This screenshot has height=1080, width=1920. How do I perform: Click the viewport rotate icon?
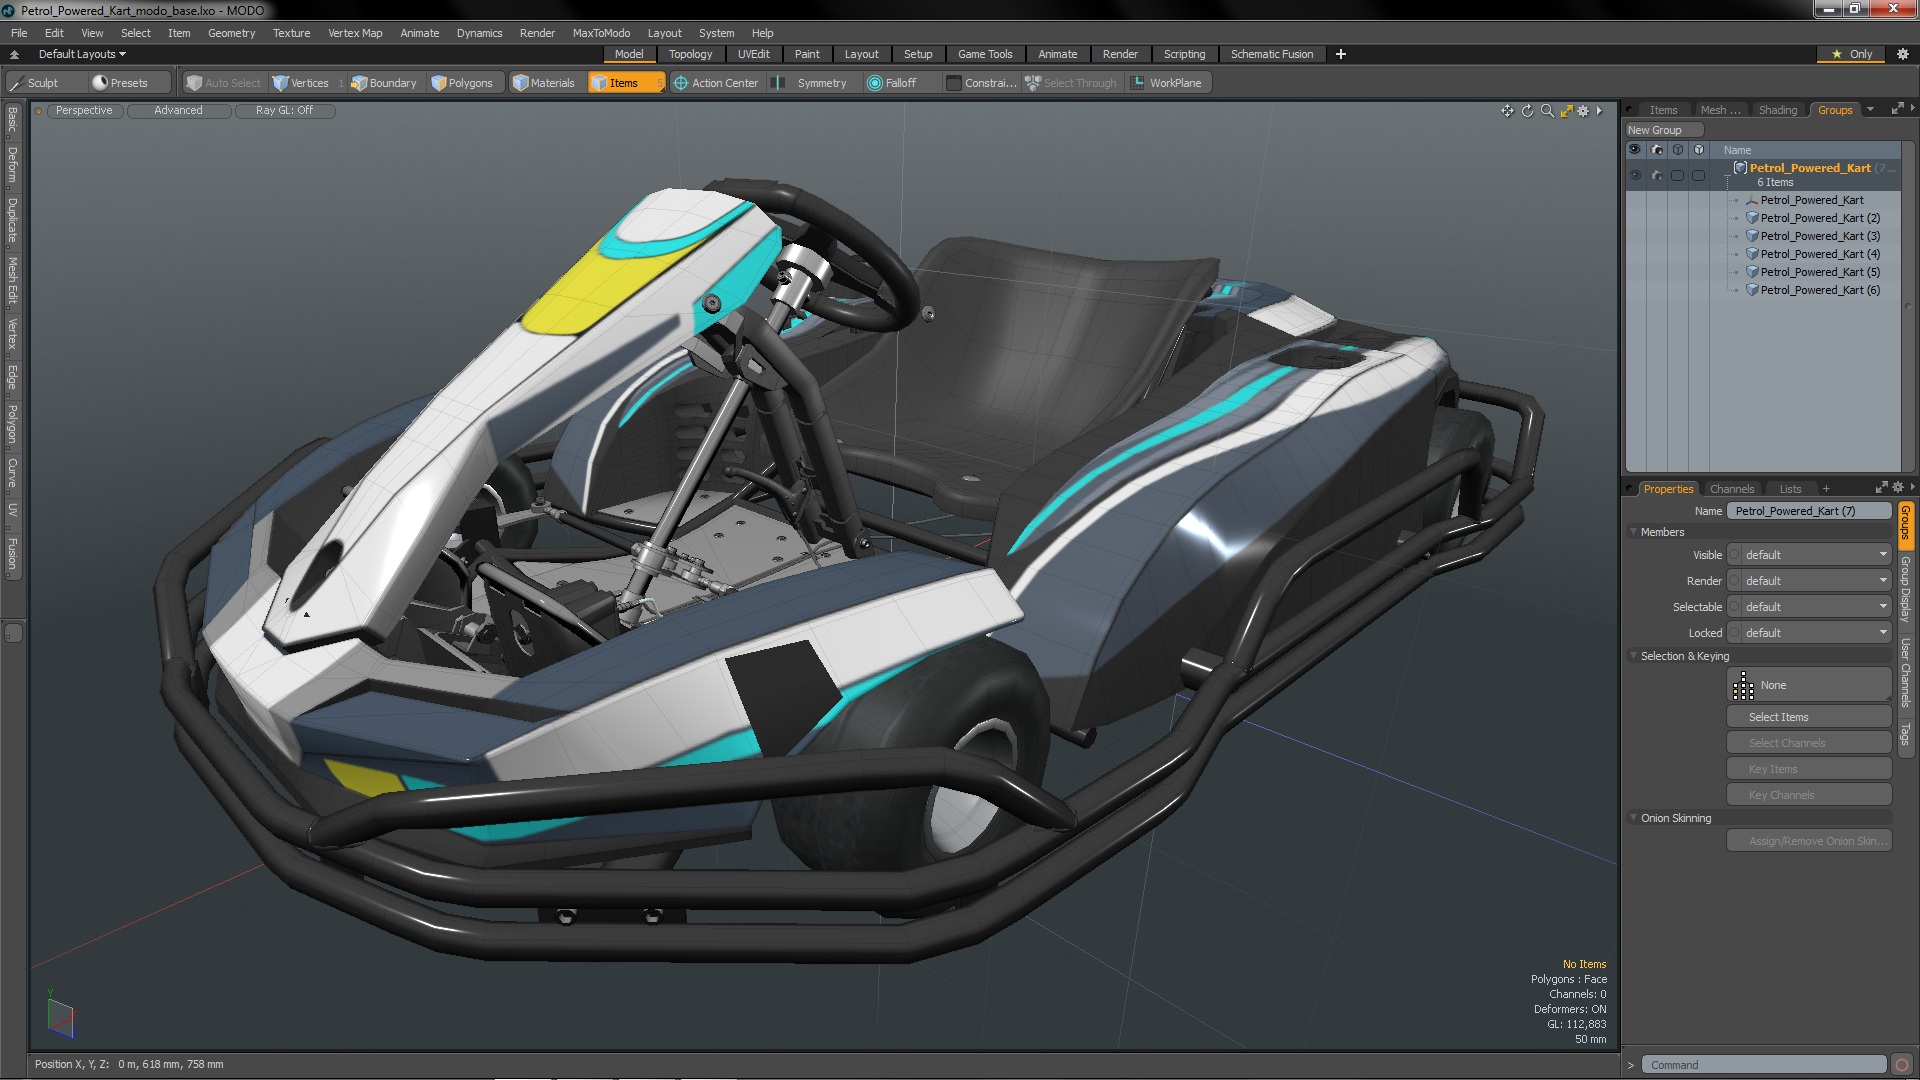(1527, 111)
